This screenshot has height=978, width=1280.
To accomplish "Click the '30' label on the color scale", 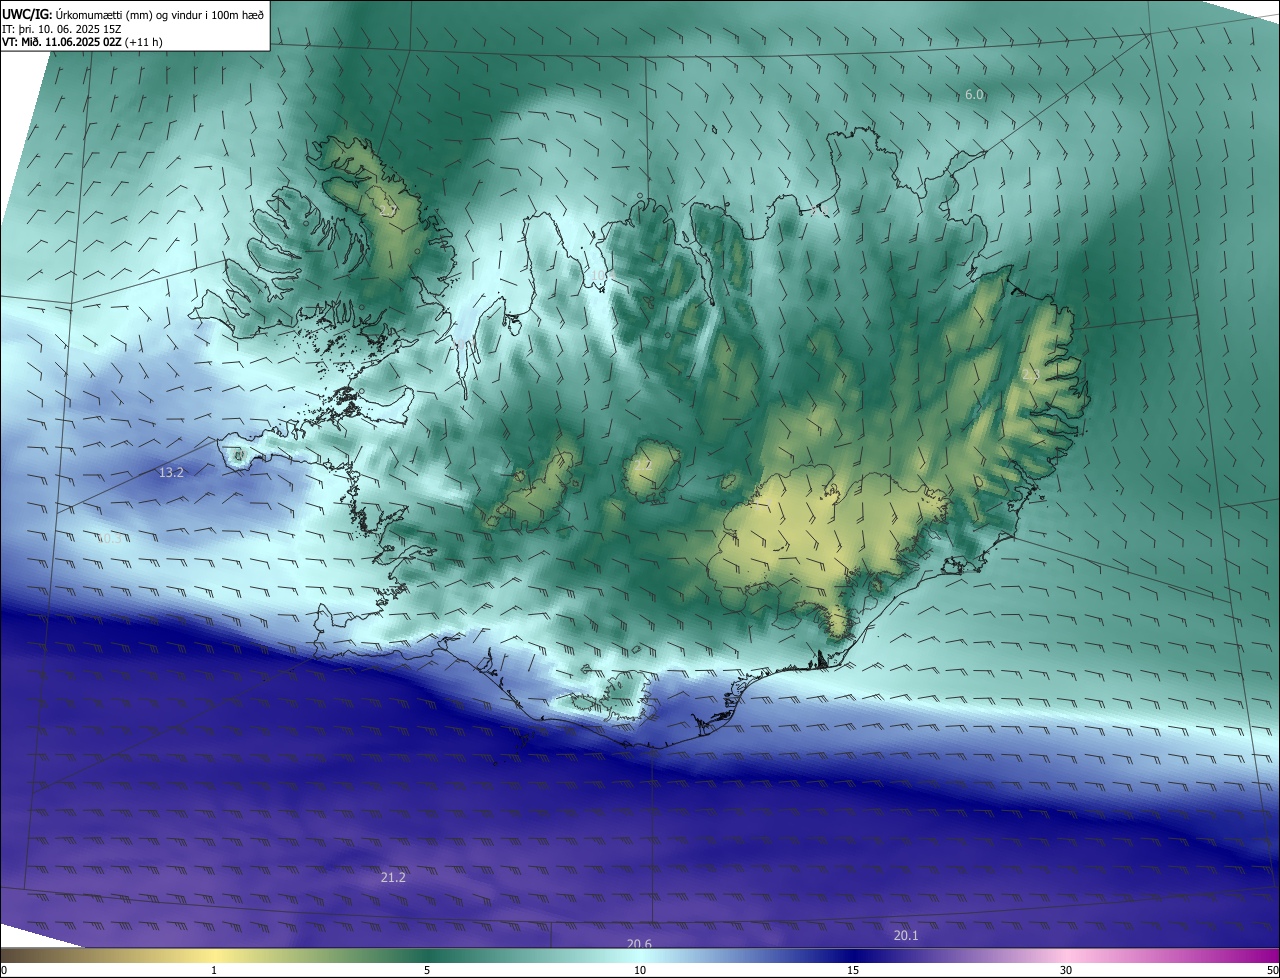I will click(x=1066, y=970).
